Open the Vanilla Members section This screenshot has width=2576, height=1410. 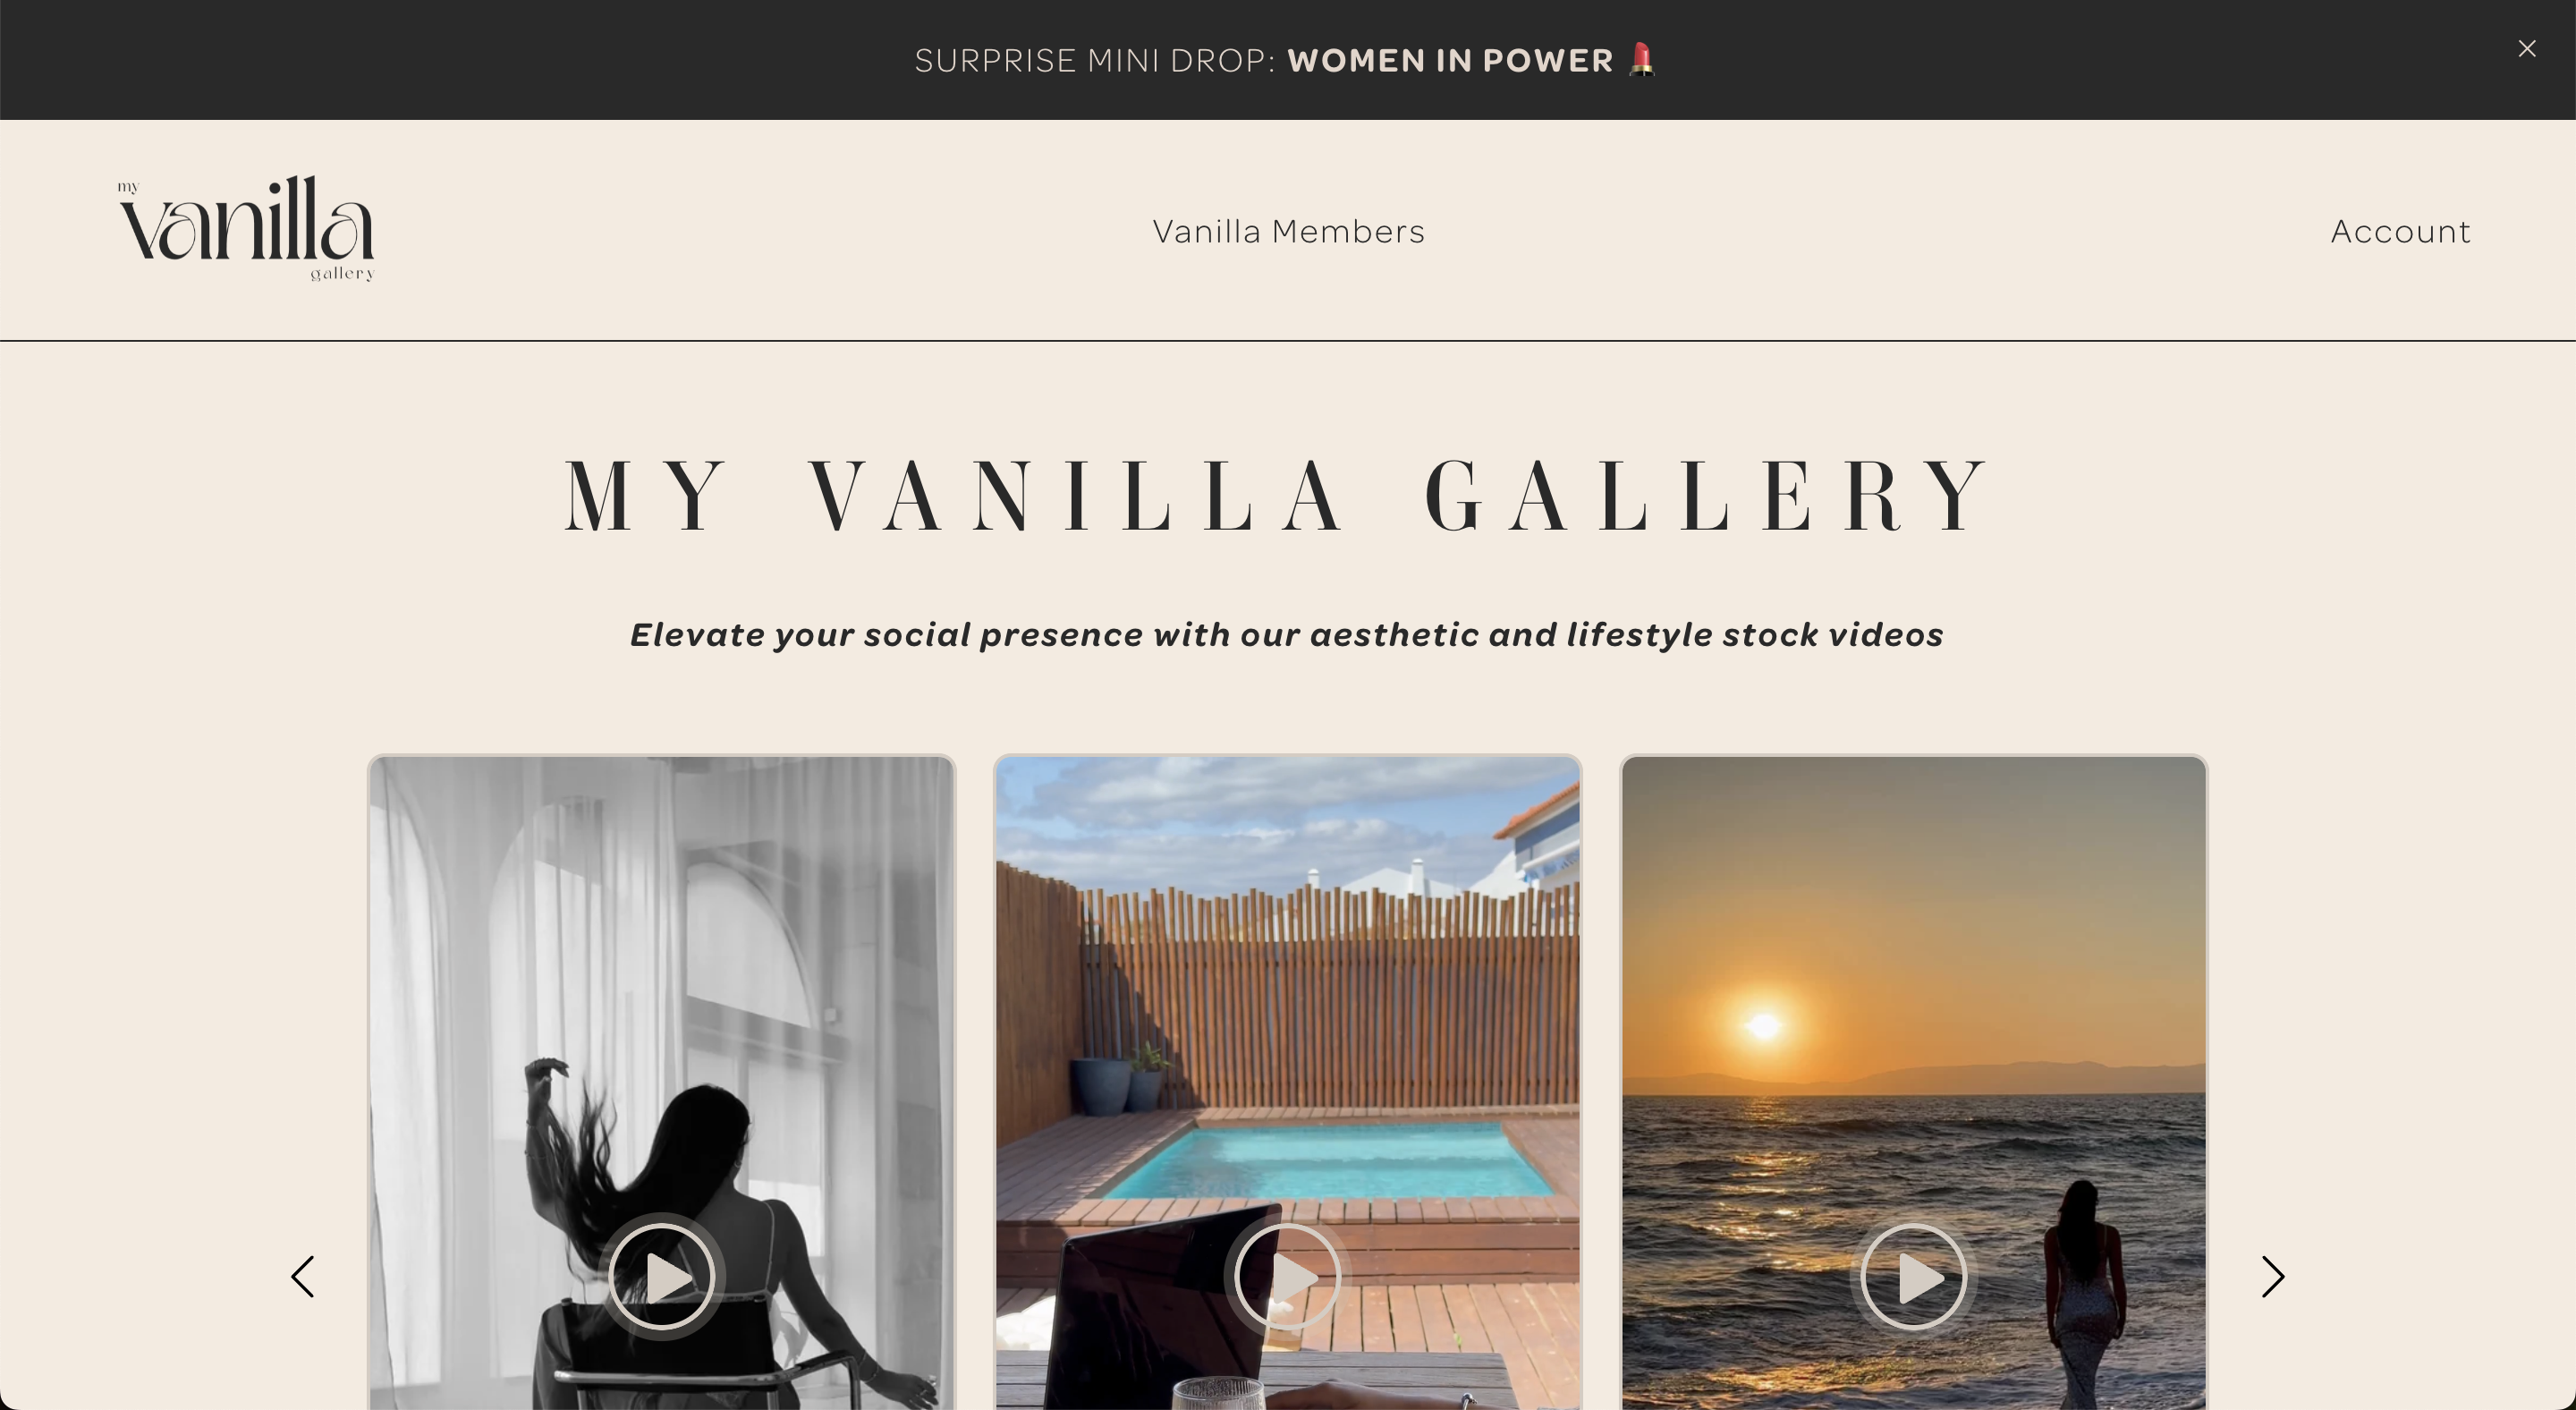[1288, 229]
